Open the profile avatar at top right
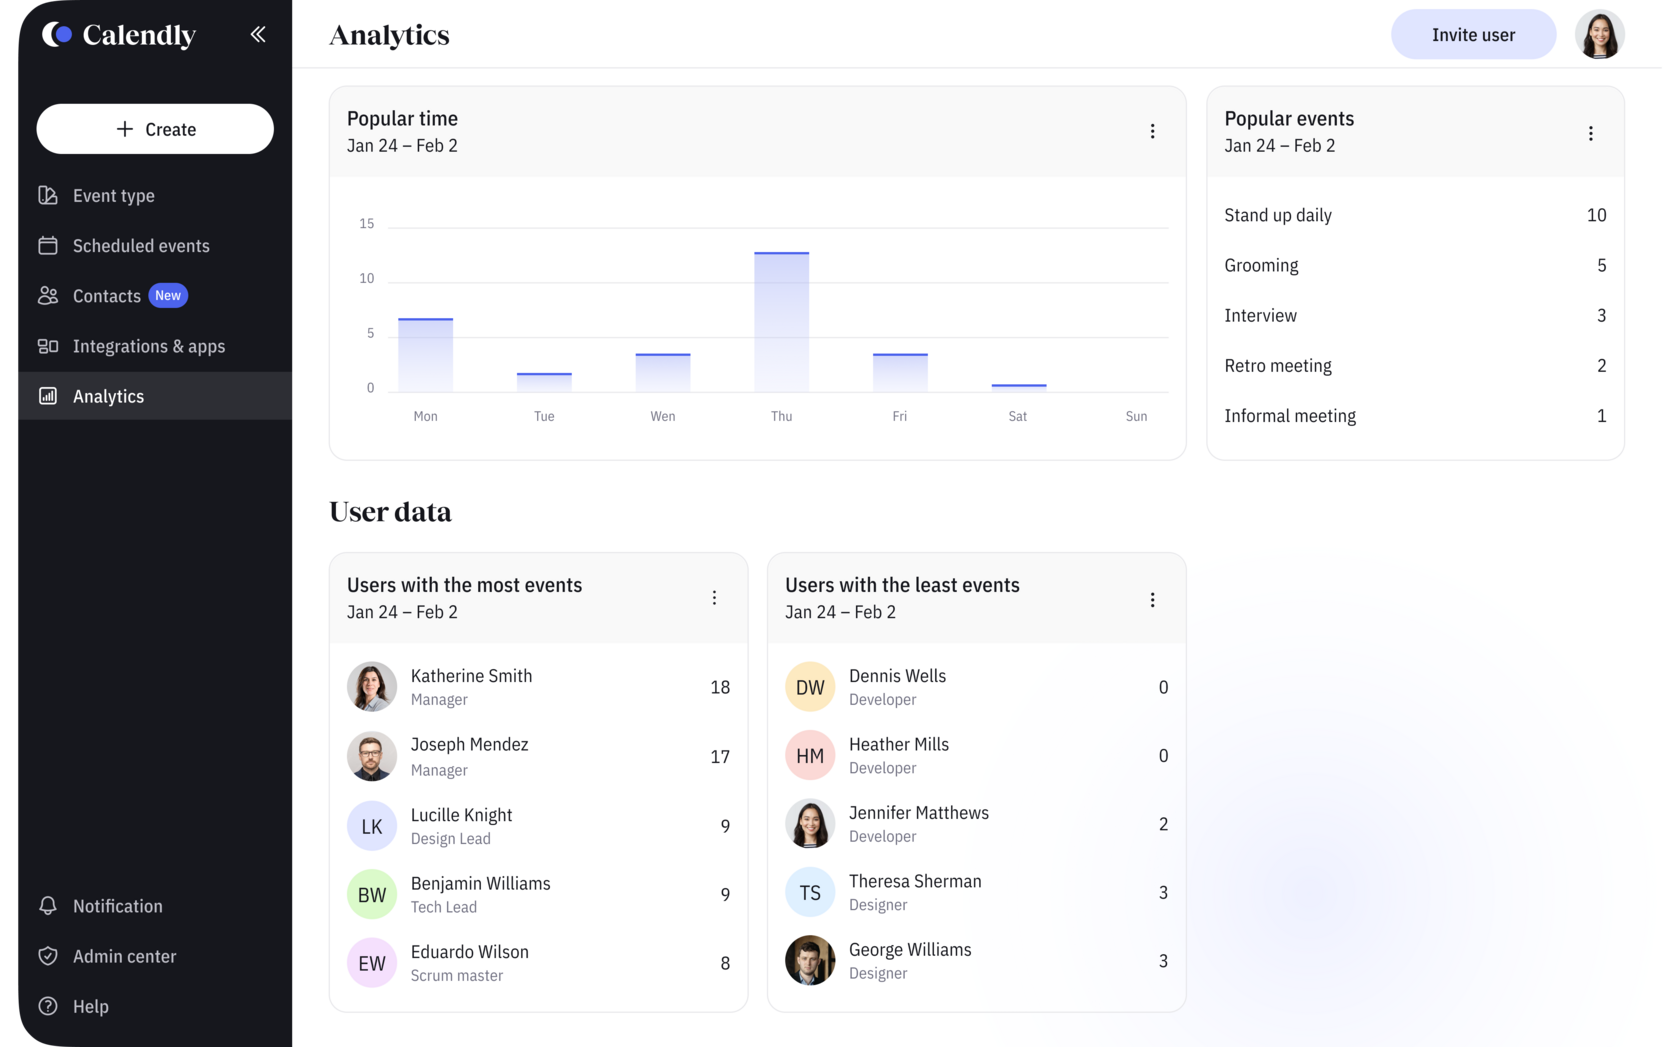Viewport: 1680px width, 1047px height. 1599,35
